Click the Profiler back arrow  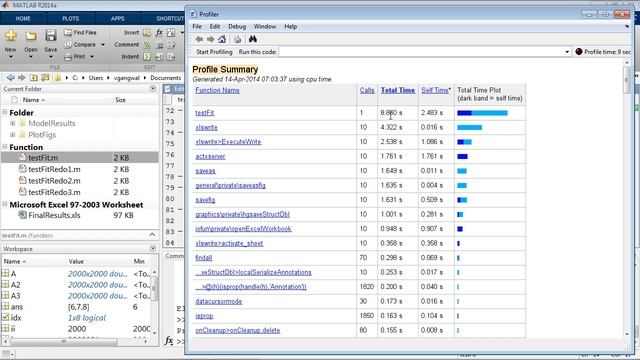[199, 39]
